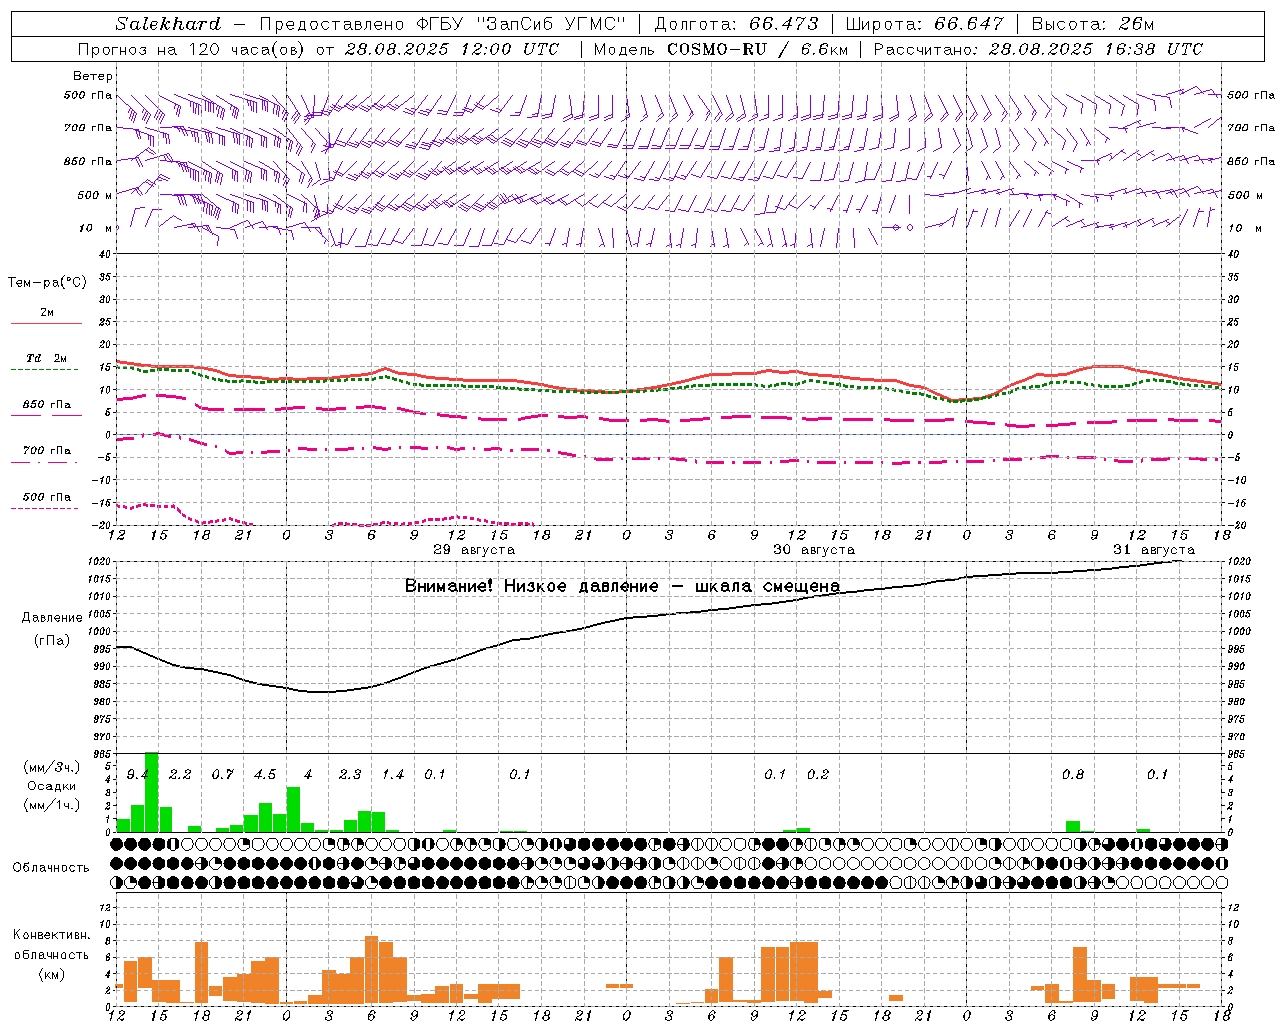The height and width of the screenshot is (1024, 1280).
Task: Click the Модель COSMO-RU / 6.6км label
Action: click(x=720, y=49)
